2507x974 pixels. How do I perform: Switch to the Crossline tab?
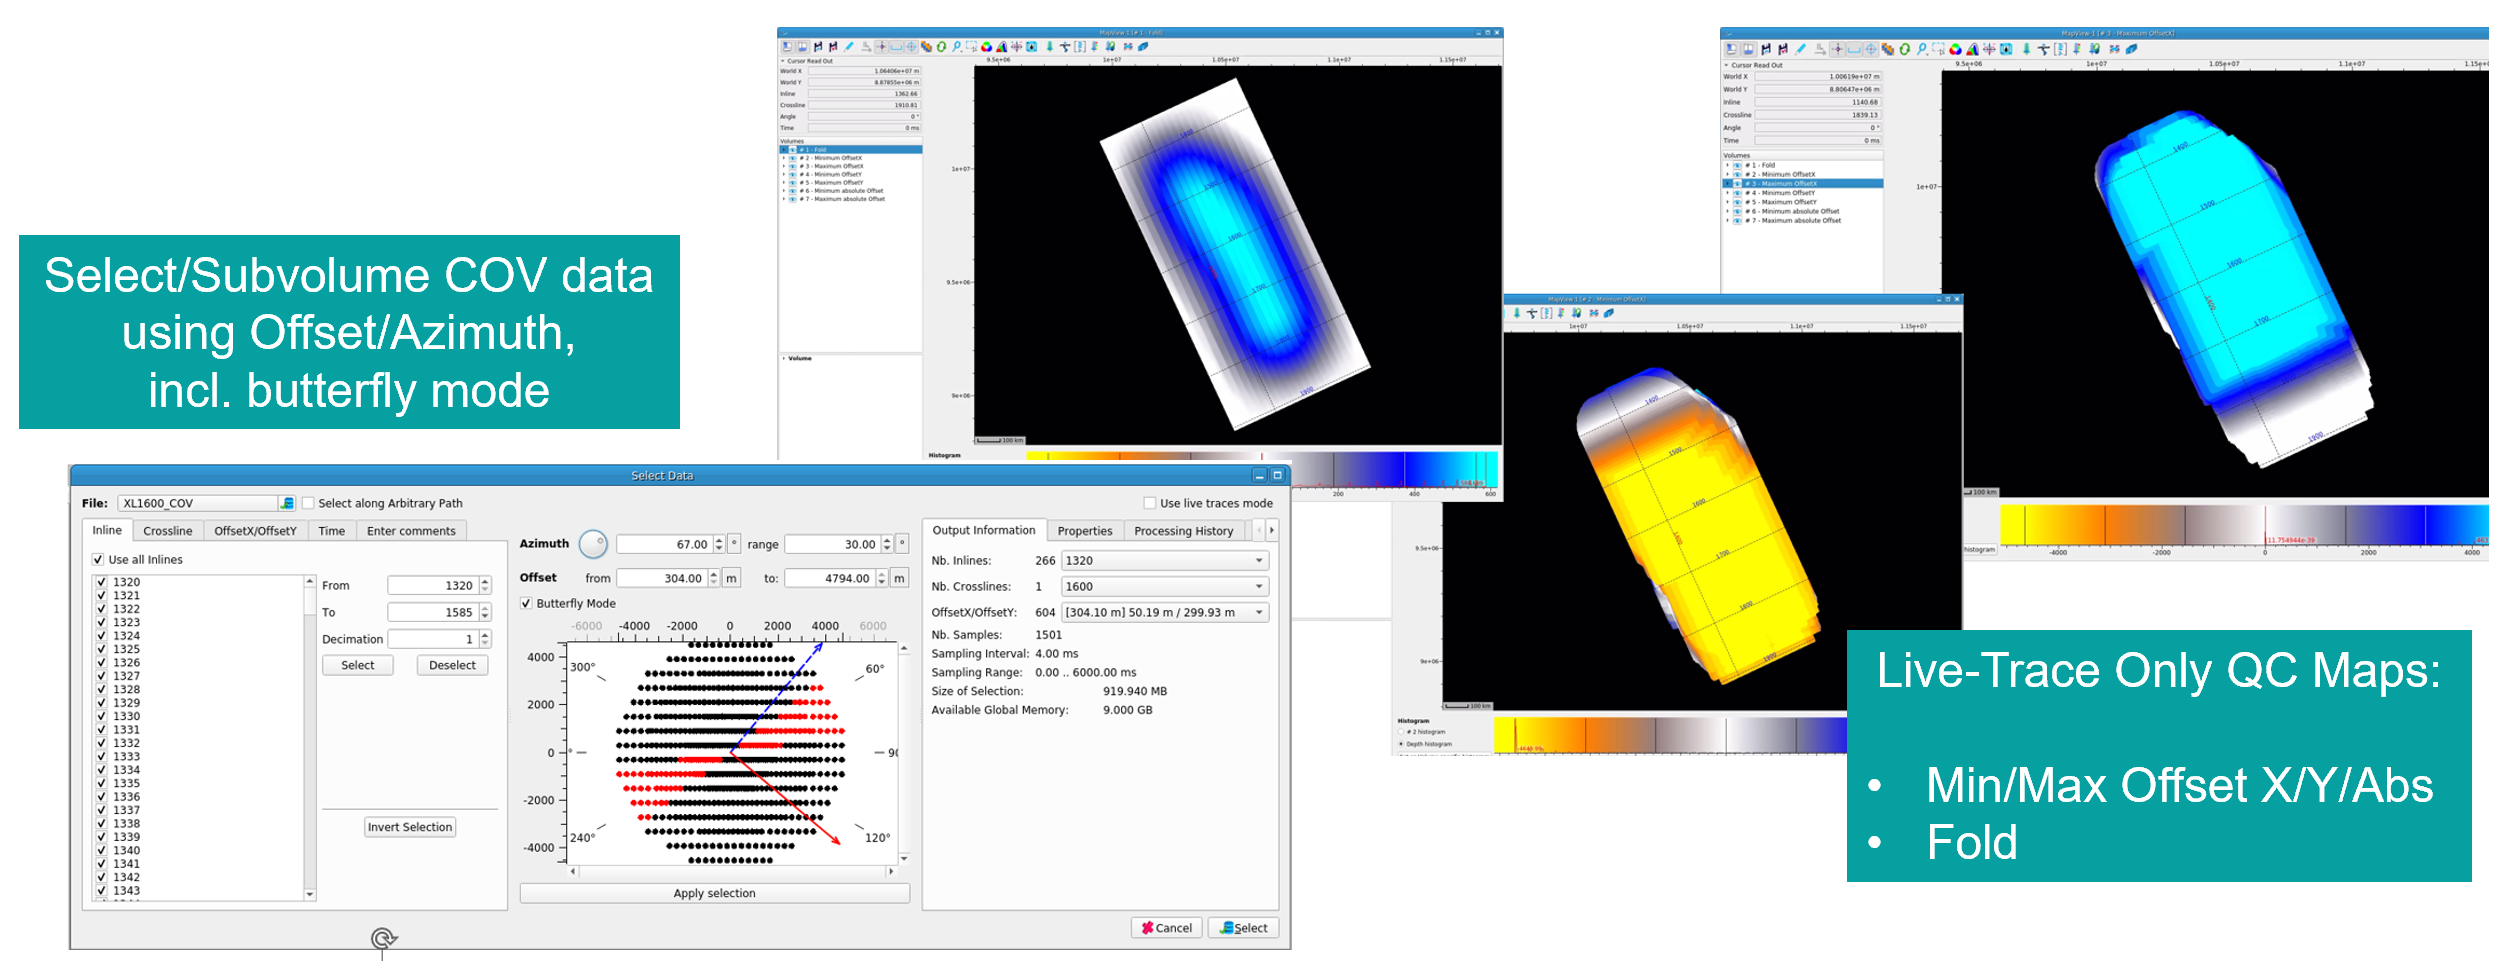(x=167, y=531)
